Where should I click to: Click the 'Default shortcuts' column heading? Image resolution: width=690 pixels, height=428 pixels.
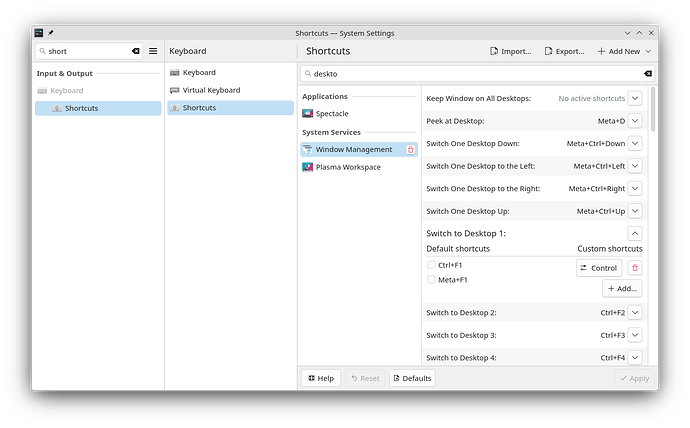coord(458,249)
